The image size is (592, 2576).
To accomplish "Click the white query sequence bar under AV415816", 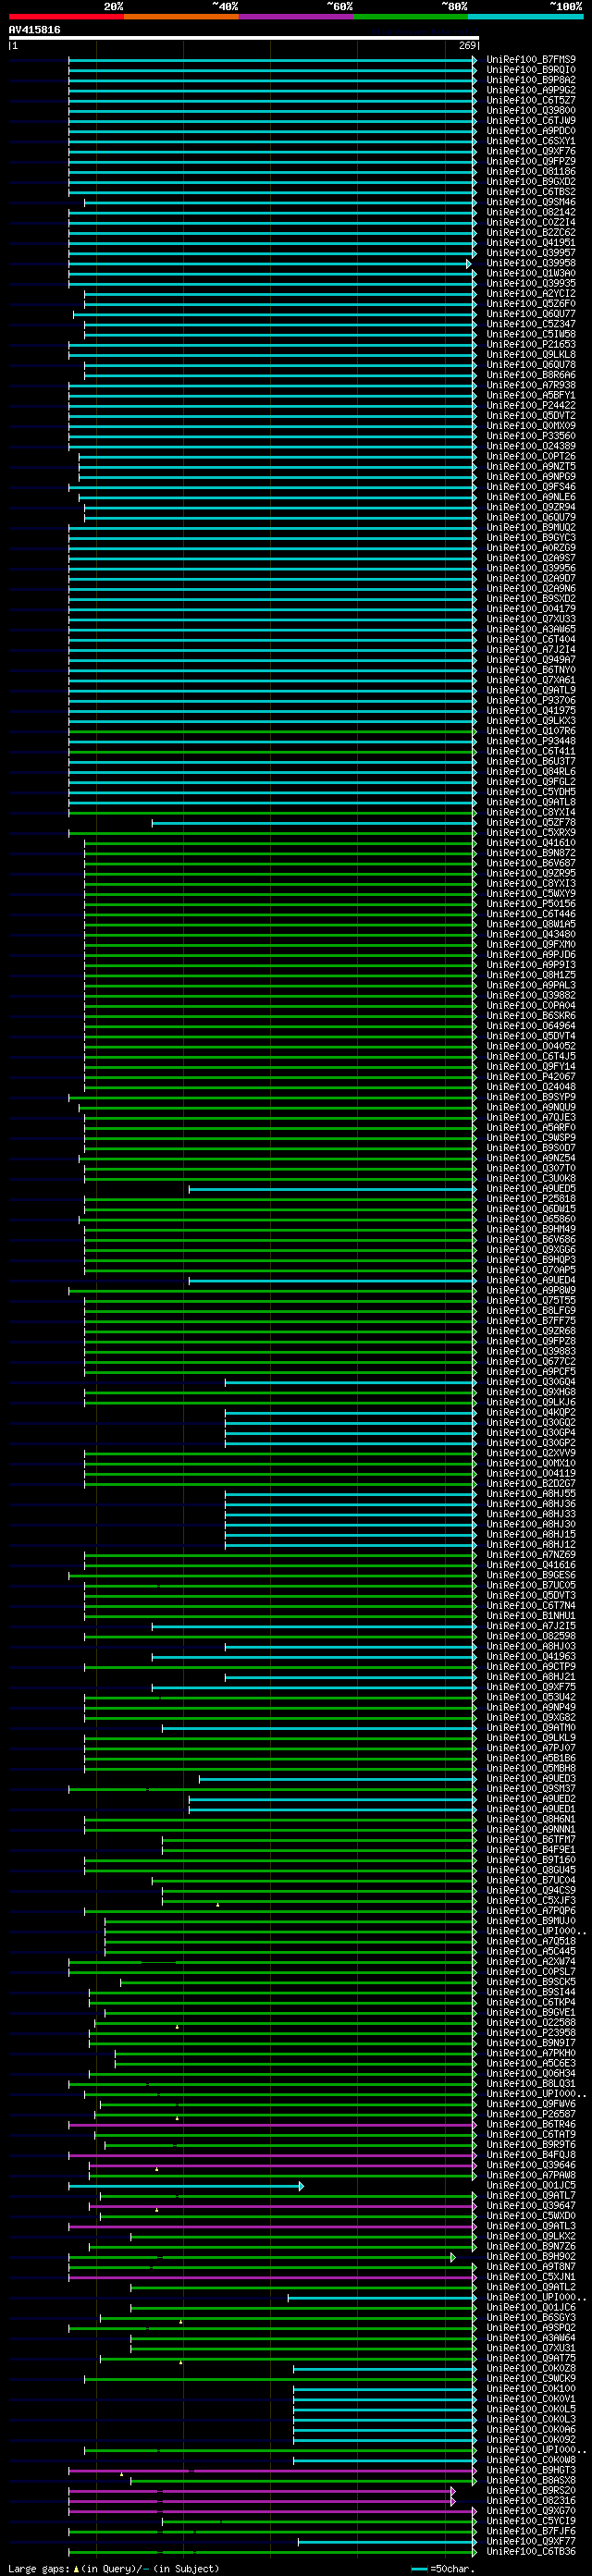I will (x=244, y=38).
